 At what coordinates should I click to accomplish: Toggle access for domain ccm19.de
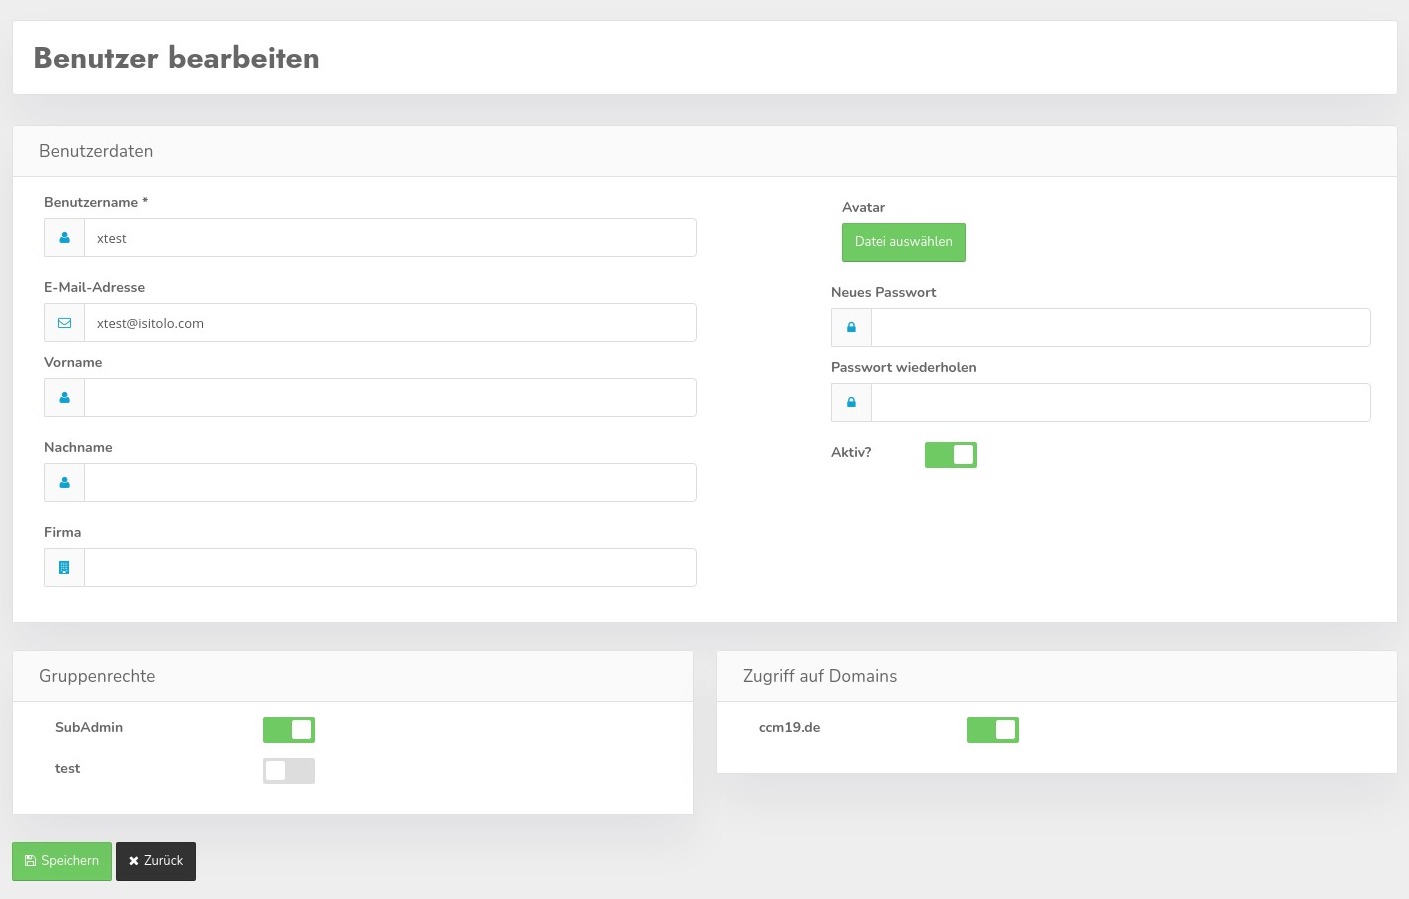tap(992, 730)
